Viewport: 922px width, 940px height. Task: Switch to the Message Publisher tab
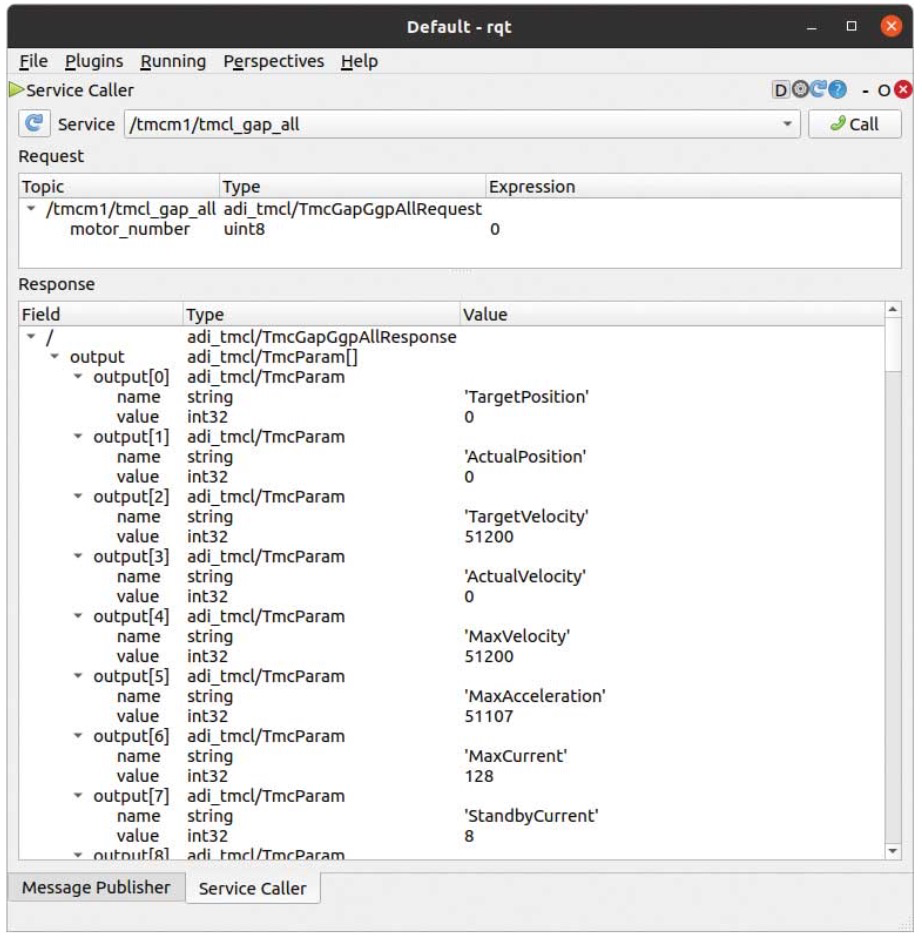coord(96,887)
